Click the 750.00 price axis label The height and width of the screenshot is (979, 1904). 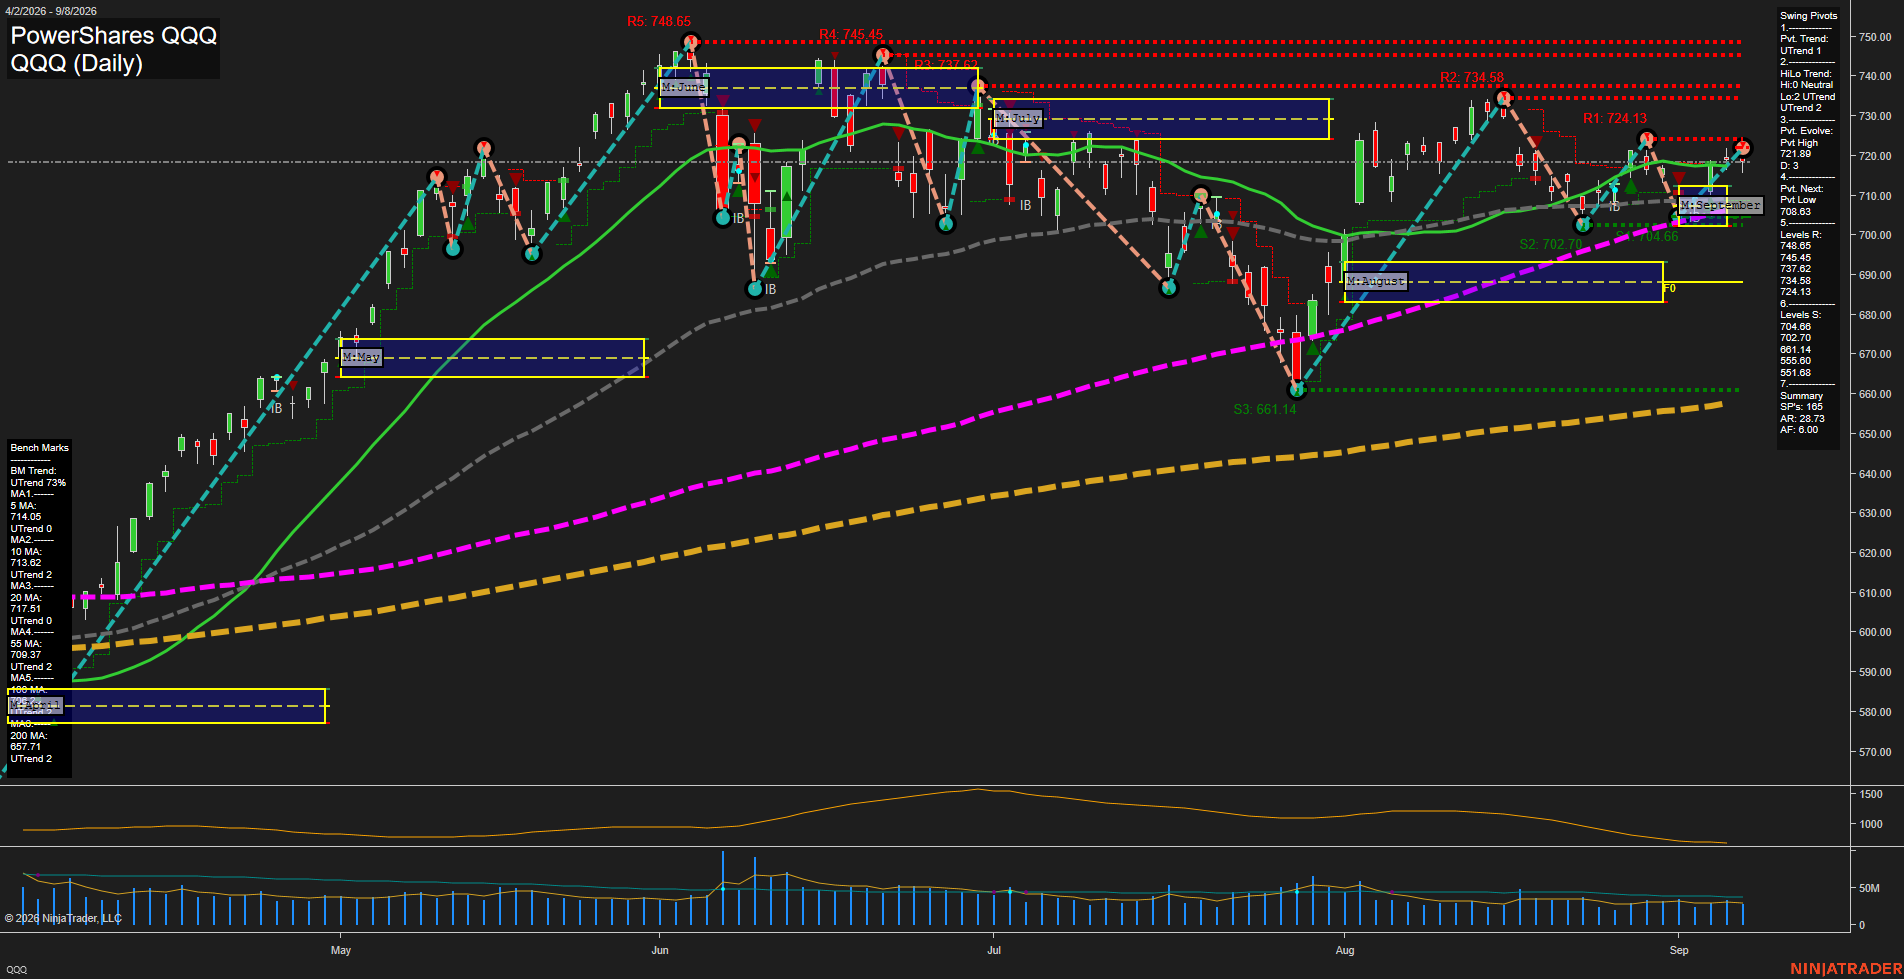[1875, 37]
